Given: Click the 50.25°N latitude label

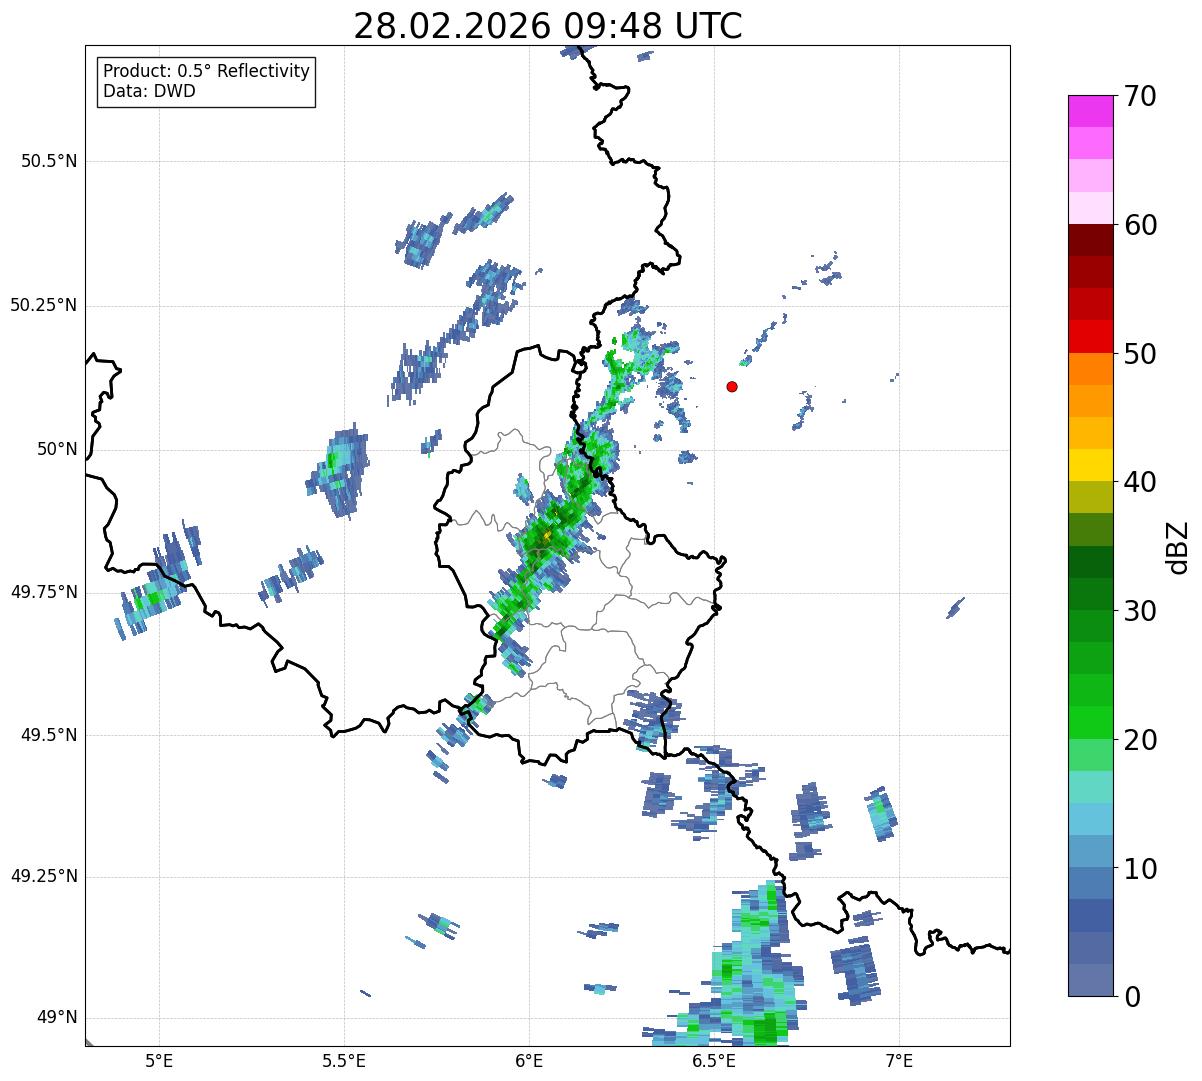Looking at the screenshot, I should click(44, 305).
